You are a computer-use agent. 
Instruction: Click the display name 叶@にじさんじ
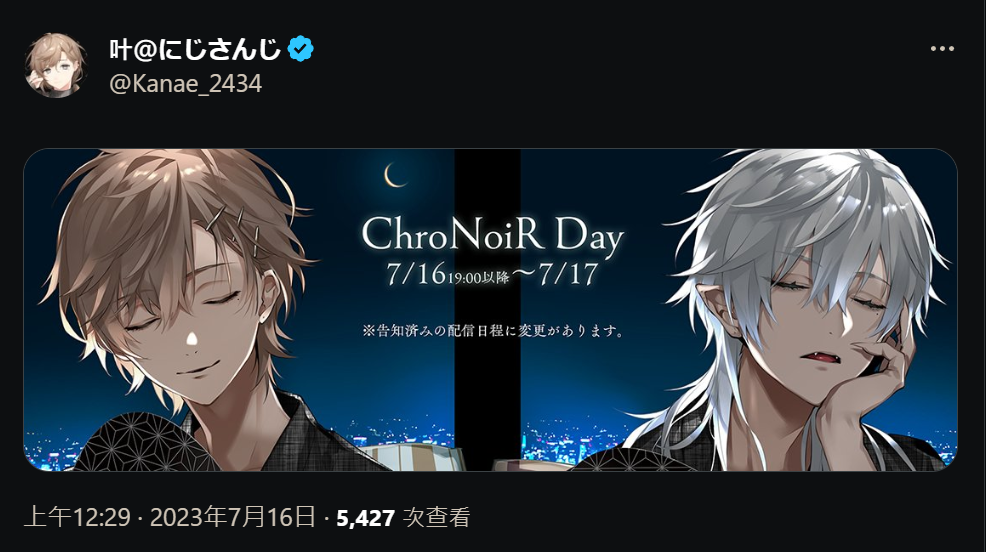[x=195, y=49]
